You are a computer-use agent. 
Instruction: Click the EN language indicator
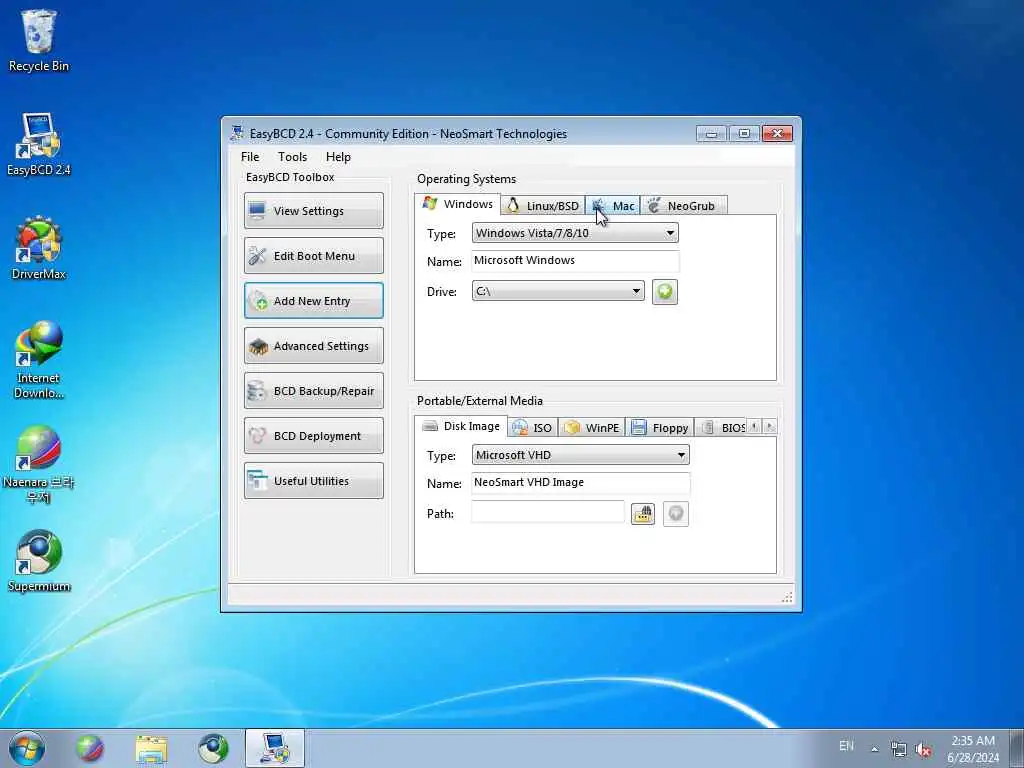(x=846, y=746)
